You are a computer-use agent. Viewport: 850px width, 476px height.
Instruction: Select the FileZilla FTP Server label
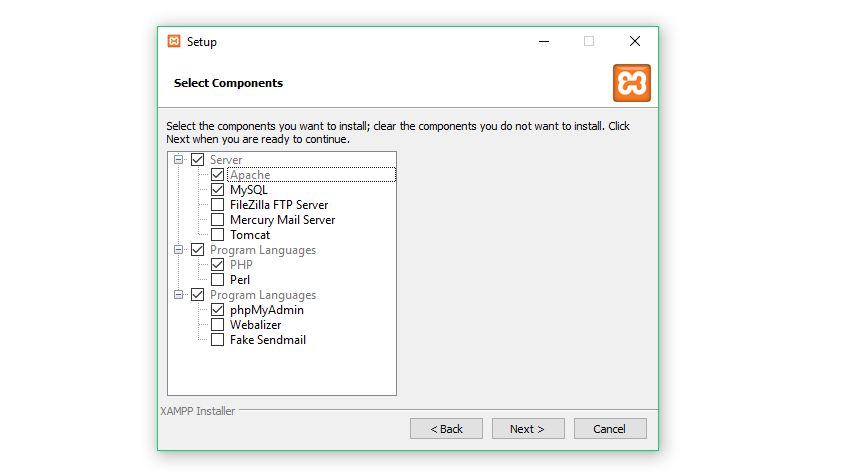[279, 205]
